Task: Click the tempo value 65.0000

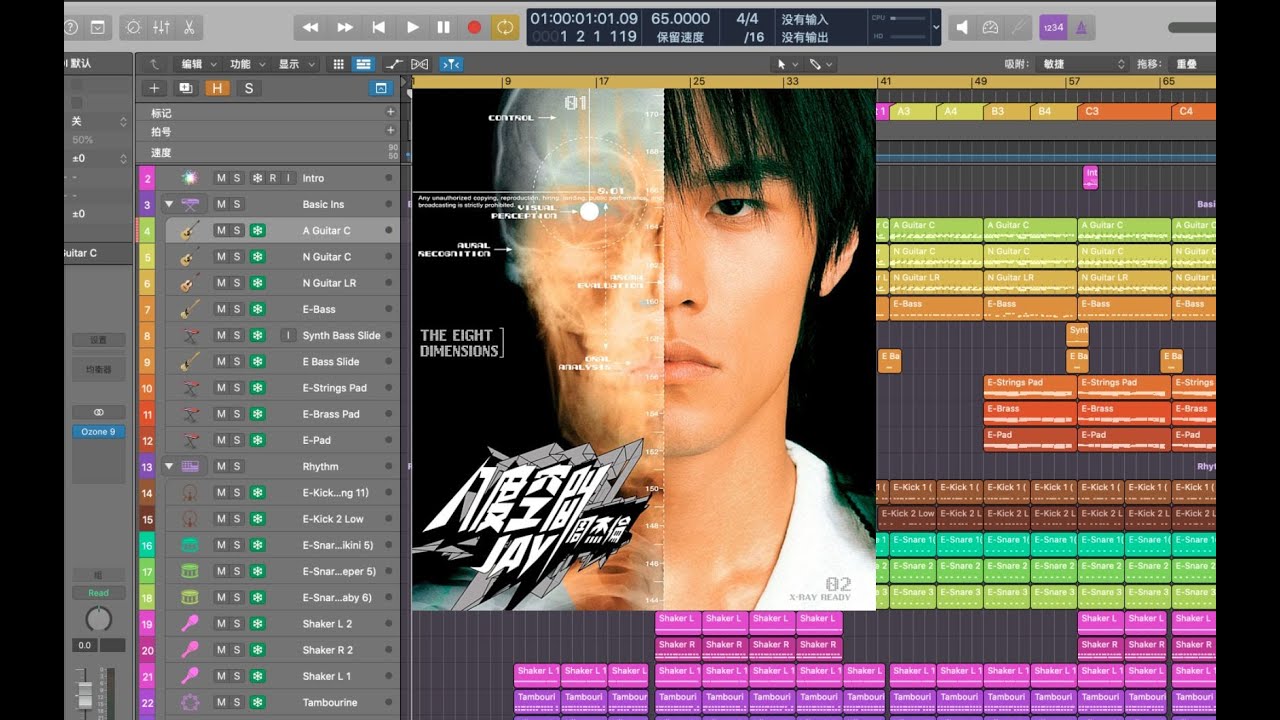Action: (680, 18)
